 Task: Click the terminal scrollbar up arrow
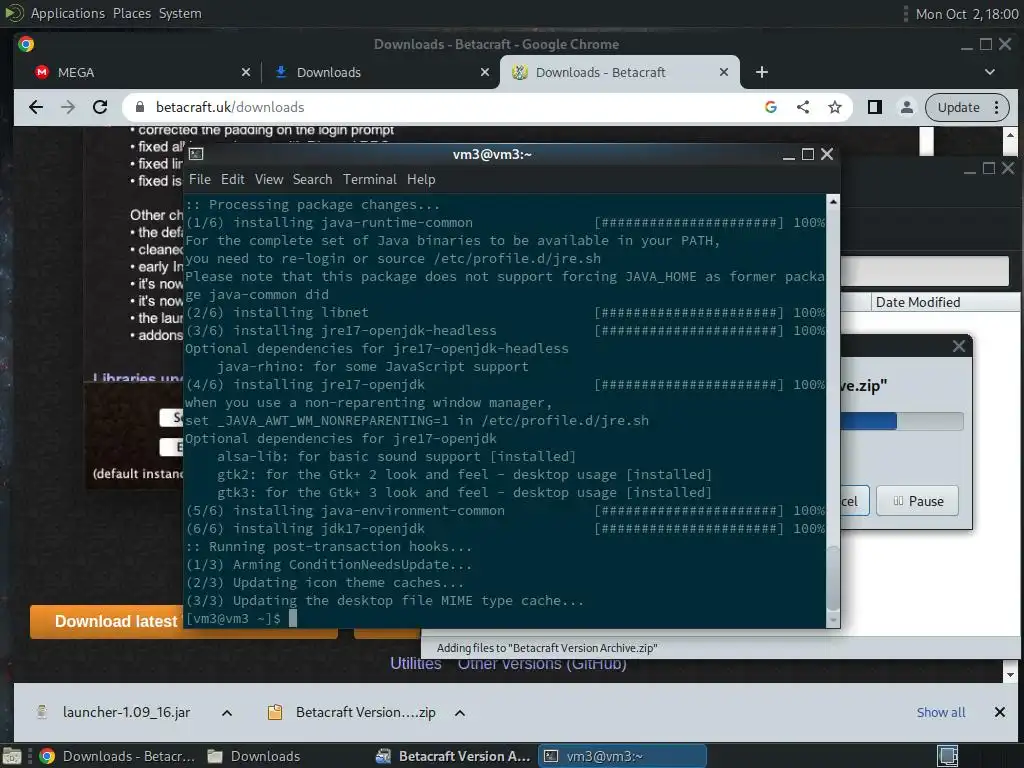pos(833,202)
